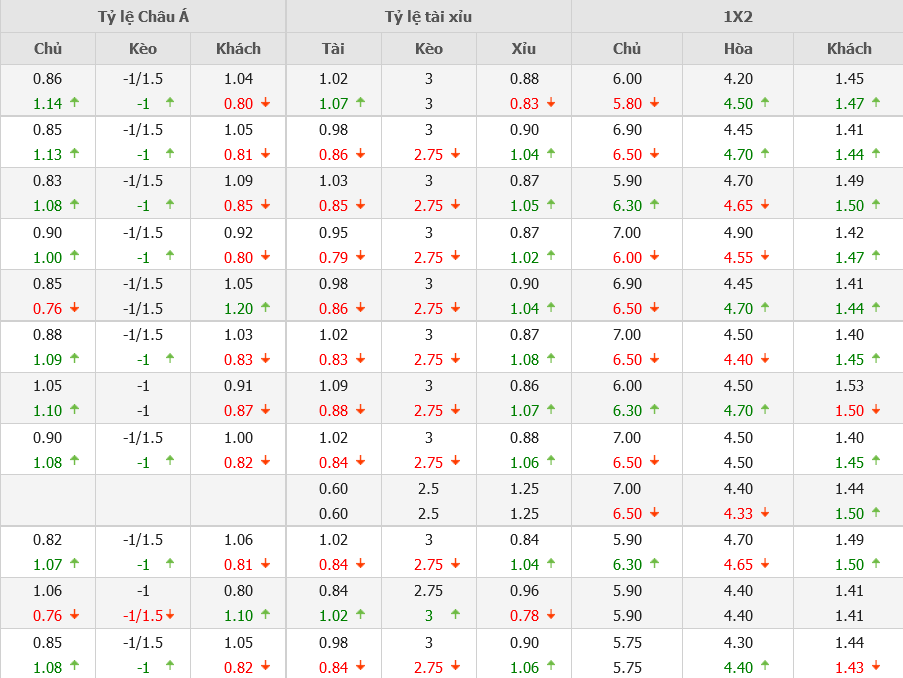
Task: Click the red down arrow beside 0.78
Action: pos(551,615)
